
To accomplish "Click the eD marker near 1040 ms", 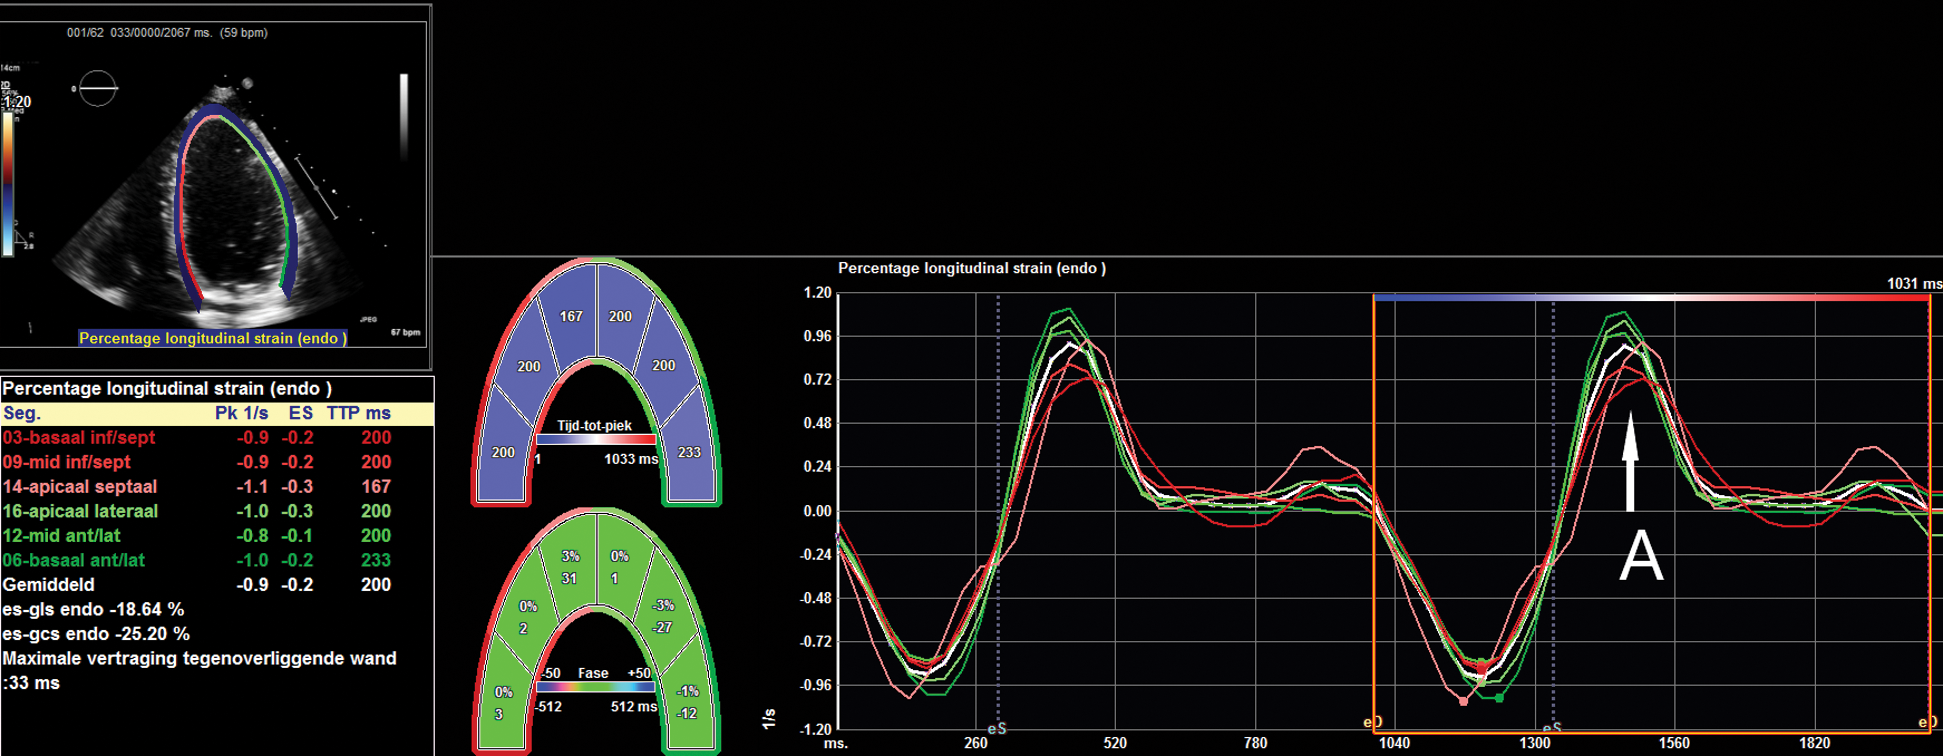I will [x=1373, y=722].
